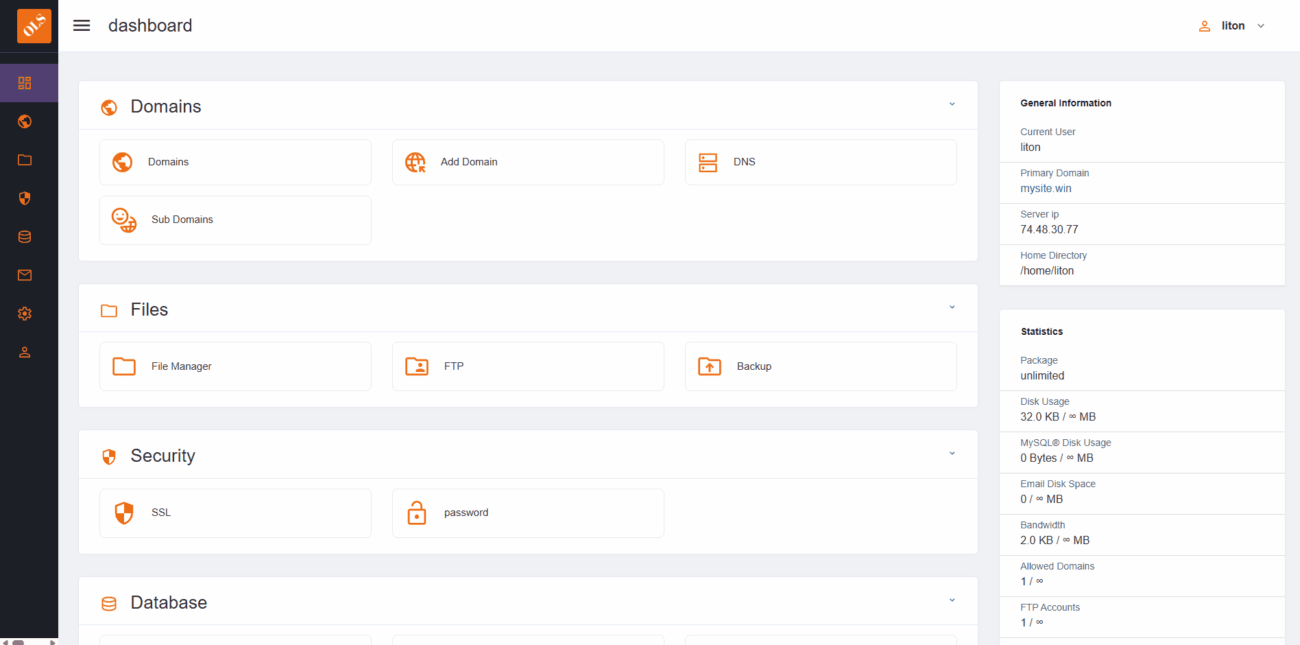Open the Email envelope icon in sidebar
Viewport: 1300px width, 645px height.
[x=24, y=275]
